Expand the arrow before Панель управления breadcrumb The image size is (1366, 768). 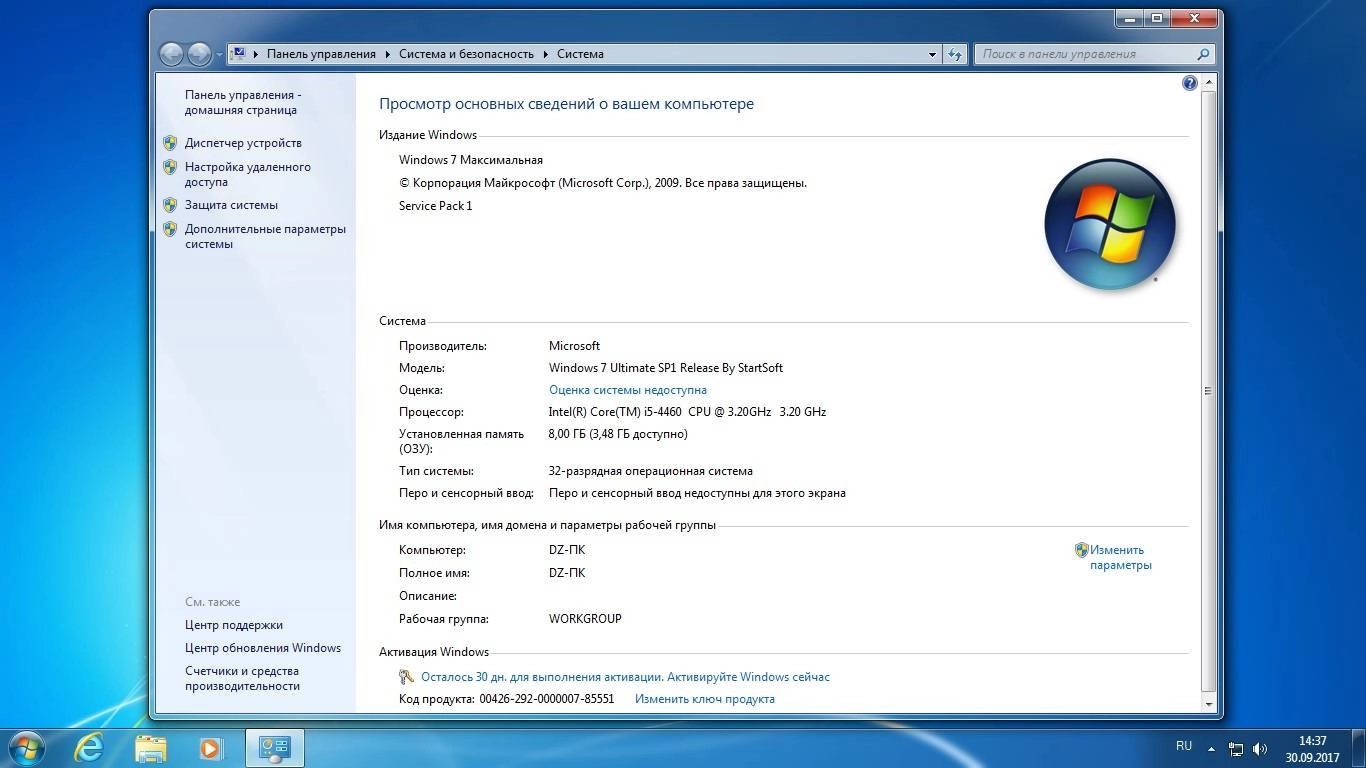click(256, 54)
